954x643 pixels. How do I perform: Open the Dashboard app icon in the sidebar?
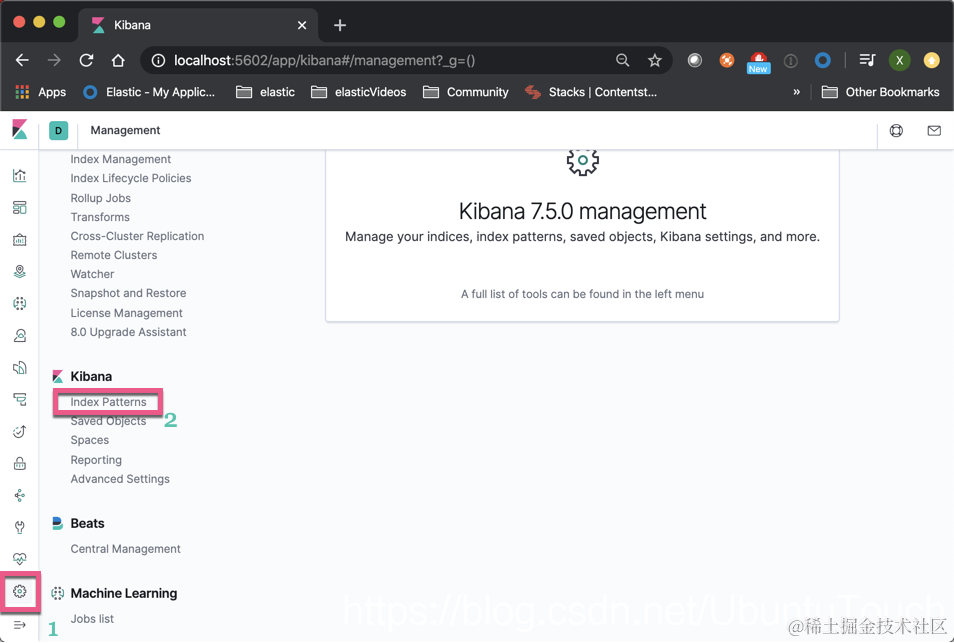click(19, 207)
